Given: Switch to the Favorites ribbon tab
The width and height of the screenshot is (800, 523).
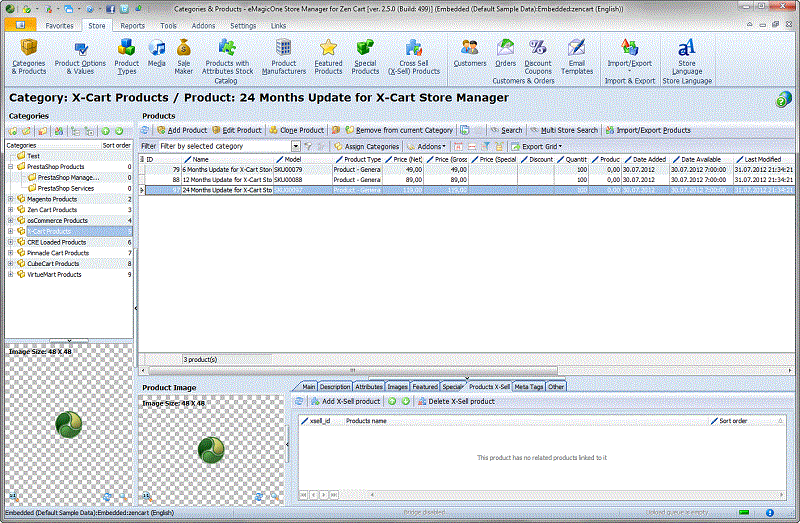Looking at the screenshot, I should 59,26.
